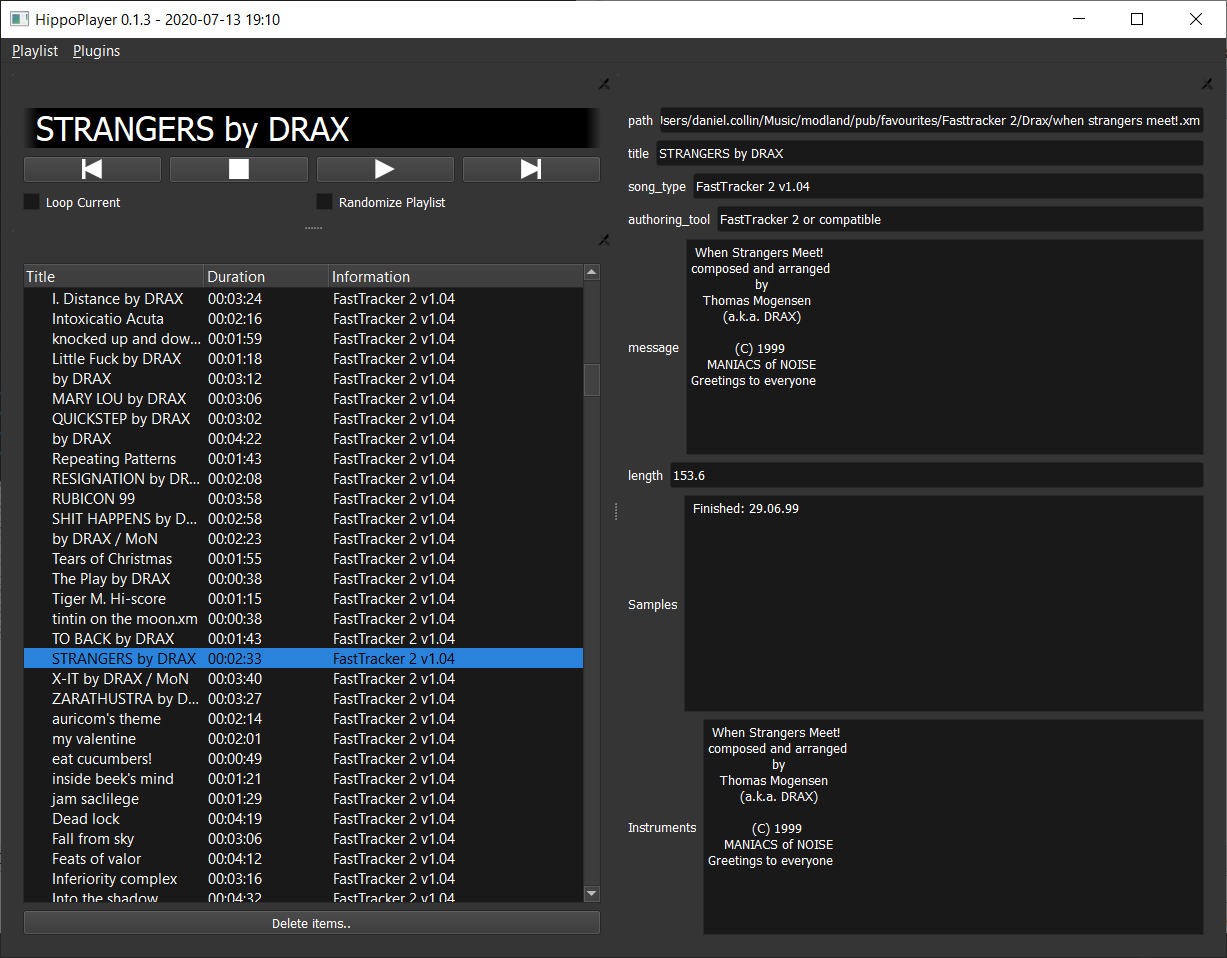Click the HippoPlayer app icon in title bar
This screenshot has width=1227, height=958.
click(x=18, y=19)
